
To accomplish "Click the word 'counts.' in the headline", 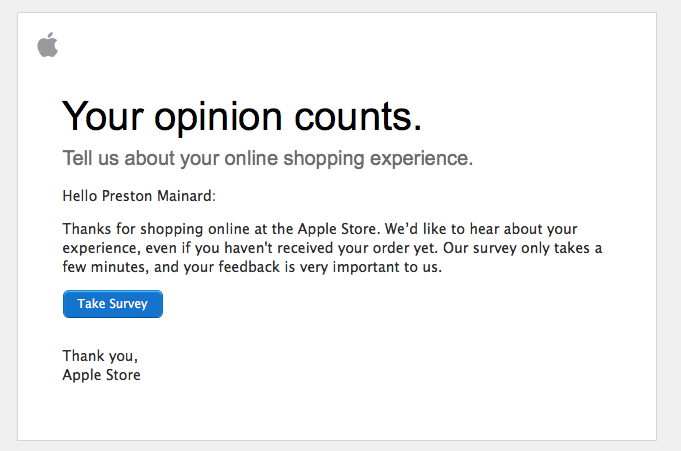I will click(x=358, y=116).
